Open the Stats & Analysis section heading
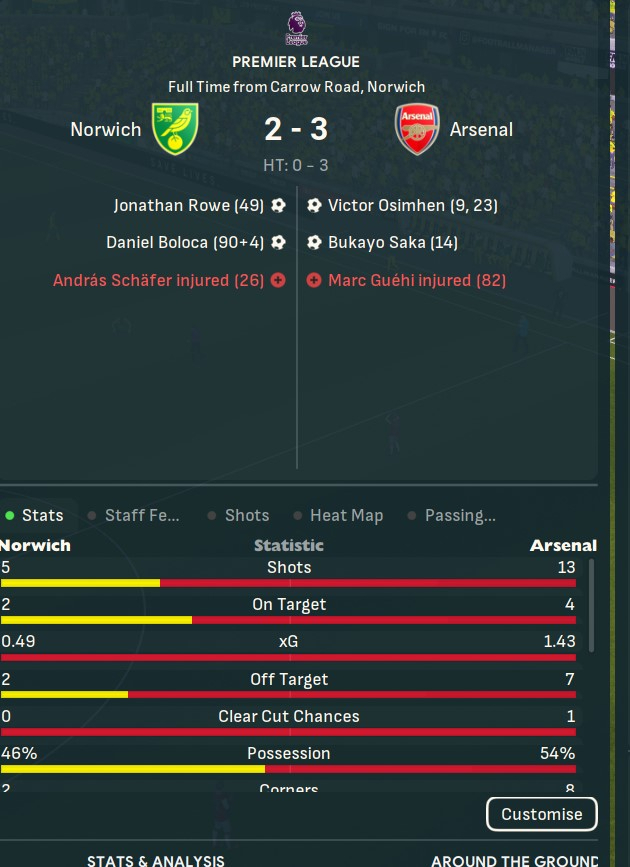Image resolution: width=630 pixels, height=867 pixels. (156, 860)
